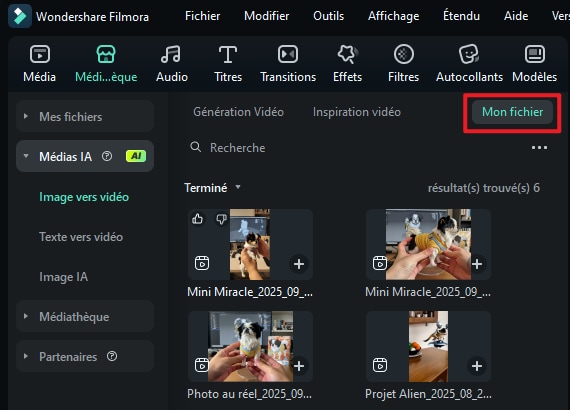Click the Recherche search field
The image size is (570, 410).
pyautogui.click(x=356, y=148)
